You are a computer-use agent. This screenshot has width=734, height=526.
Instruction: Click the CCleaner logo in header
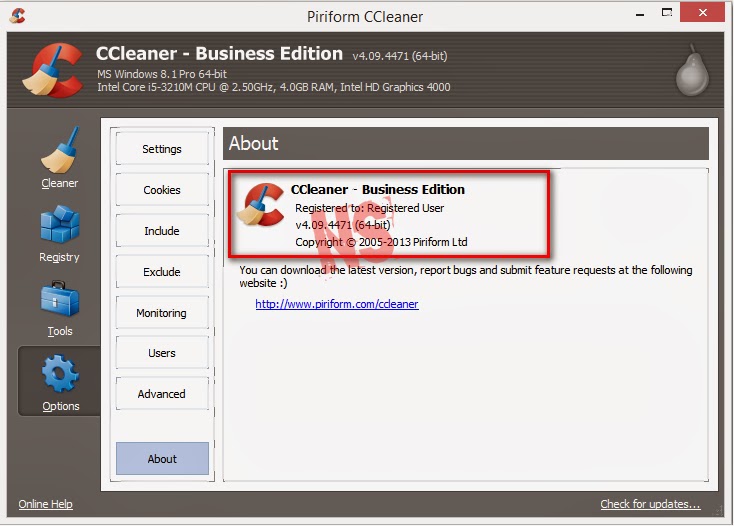point(53,70)
